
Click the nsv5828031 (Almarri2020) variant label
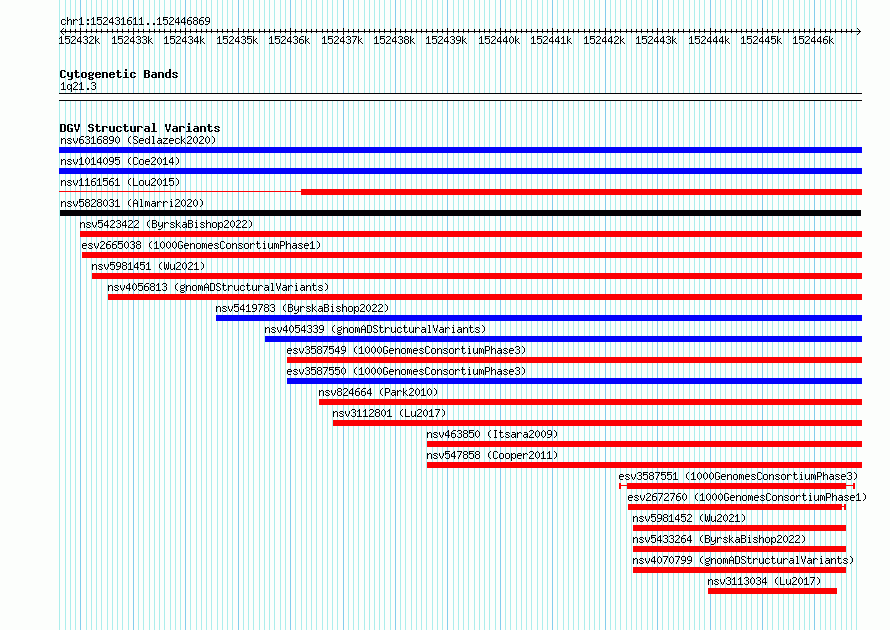tap(132, 203)
